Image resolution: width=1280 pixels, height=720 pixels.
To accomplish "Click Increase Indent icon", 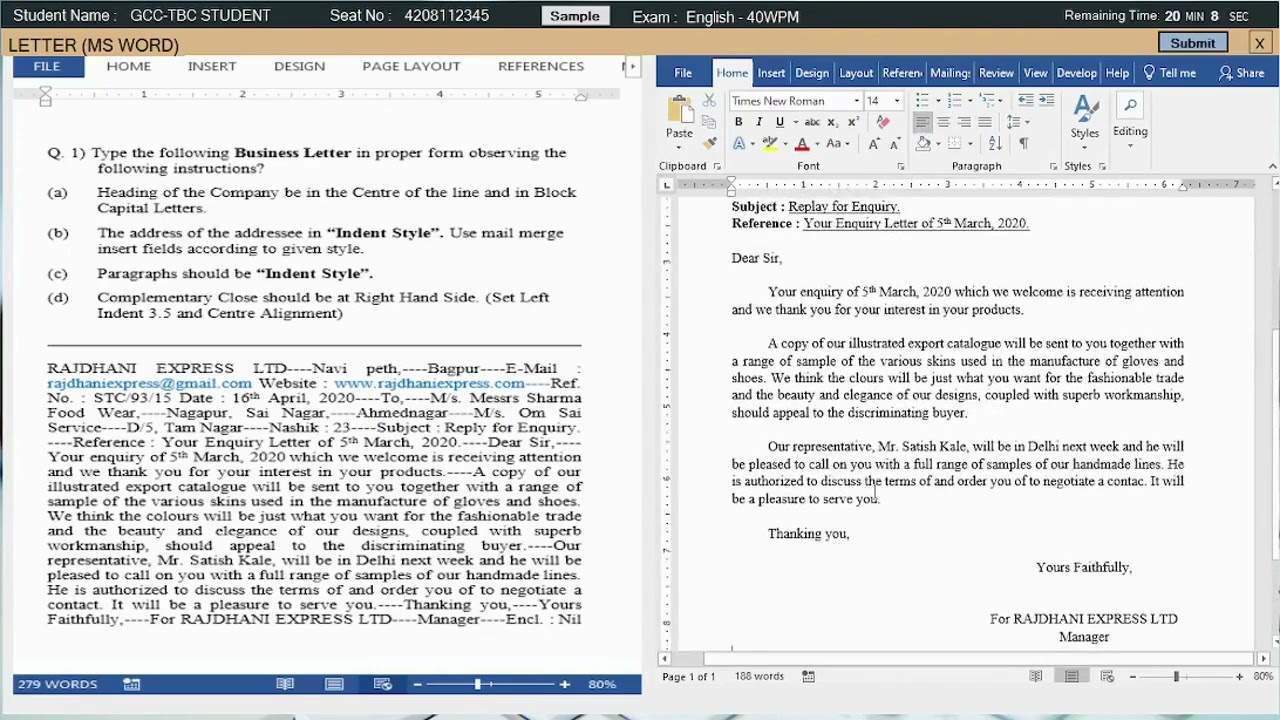I will (x=1046, y=101).
